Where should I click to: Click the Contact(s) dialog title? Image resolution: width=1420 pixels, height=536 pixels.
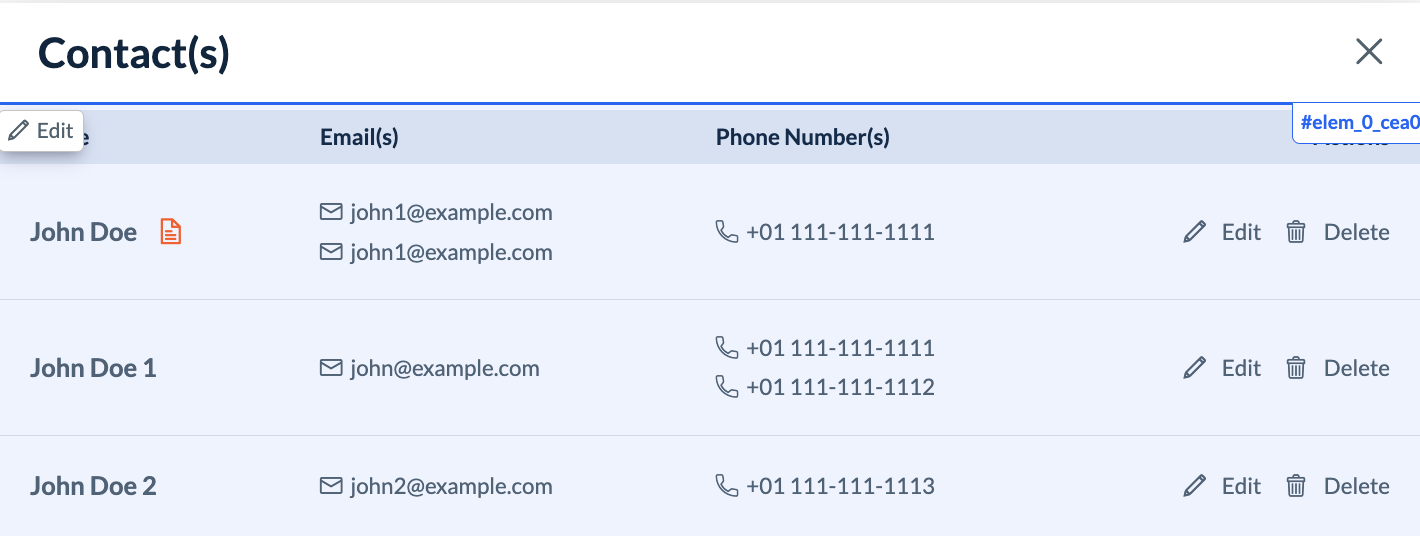tap(134, 53)
